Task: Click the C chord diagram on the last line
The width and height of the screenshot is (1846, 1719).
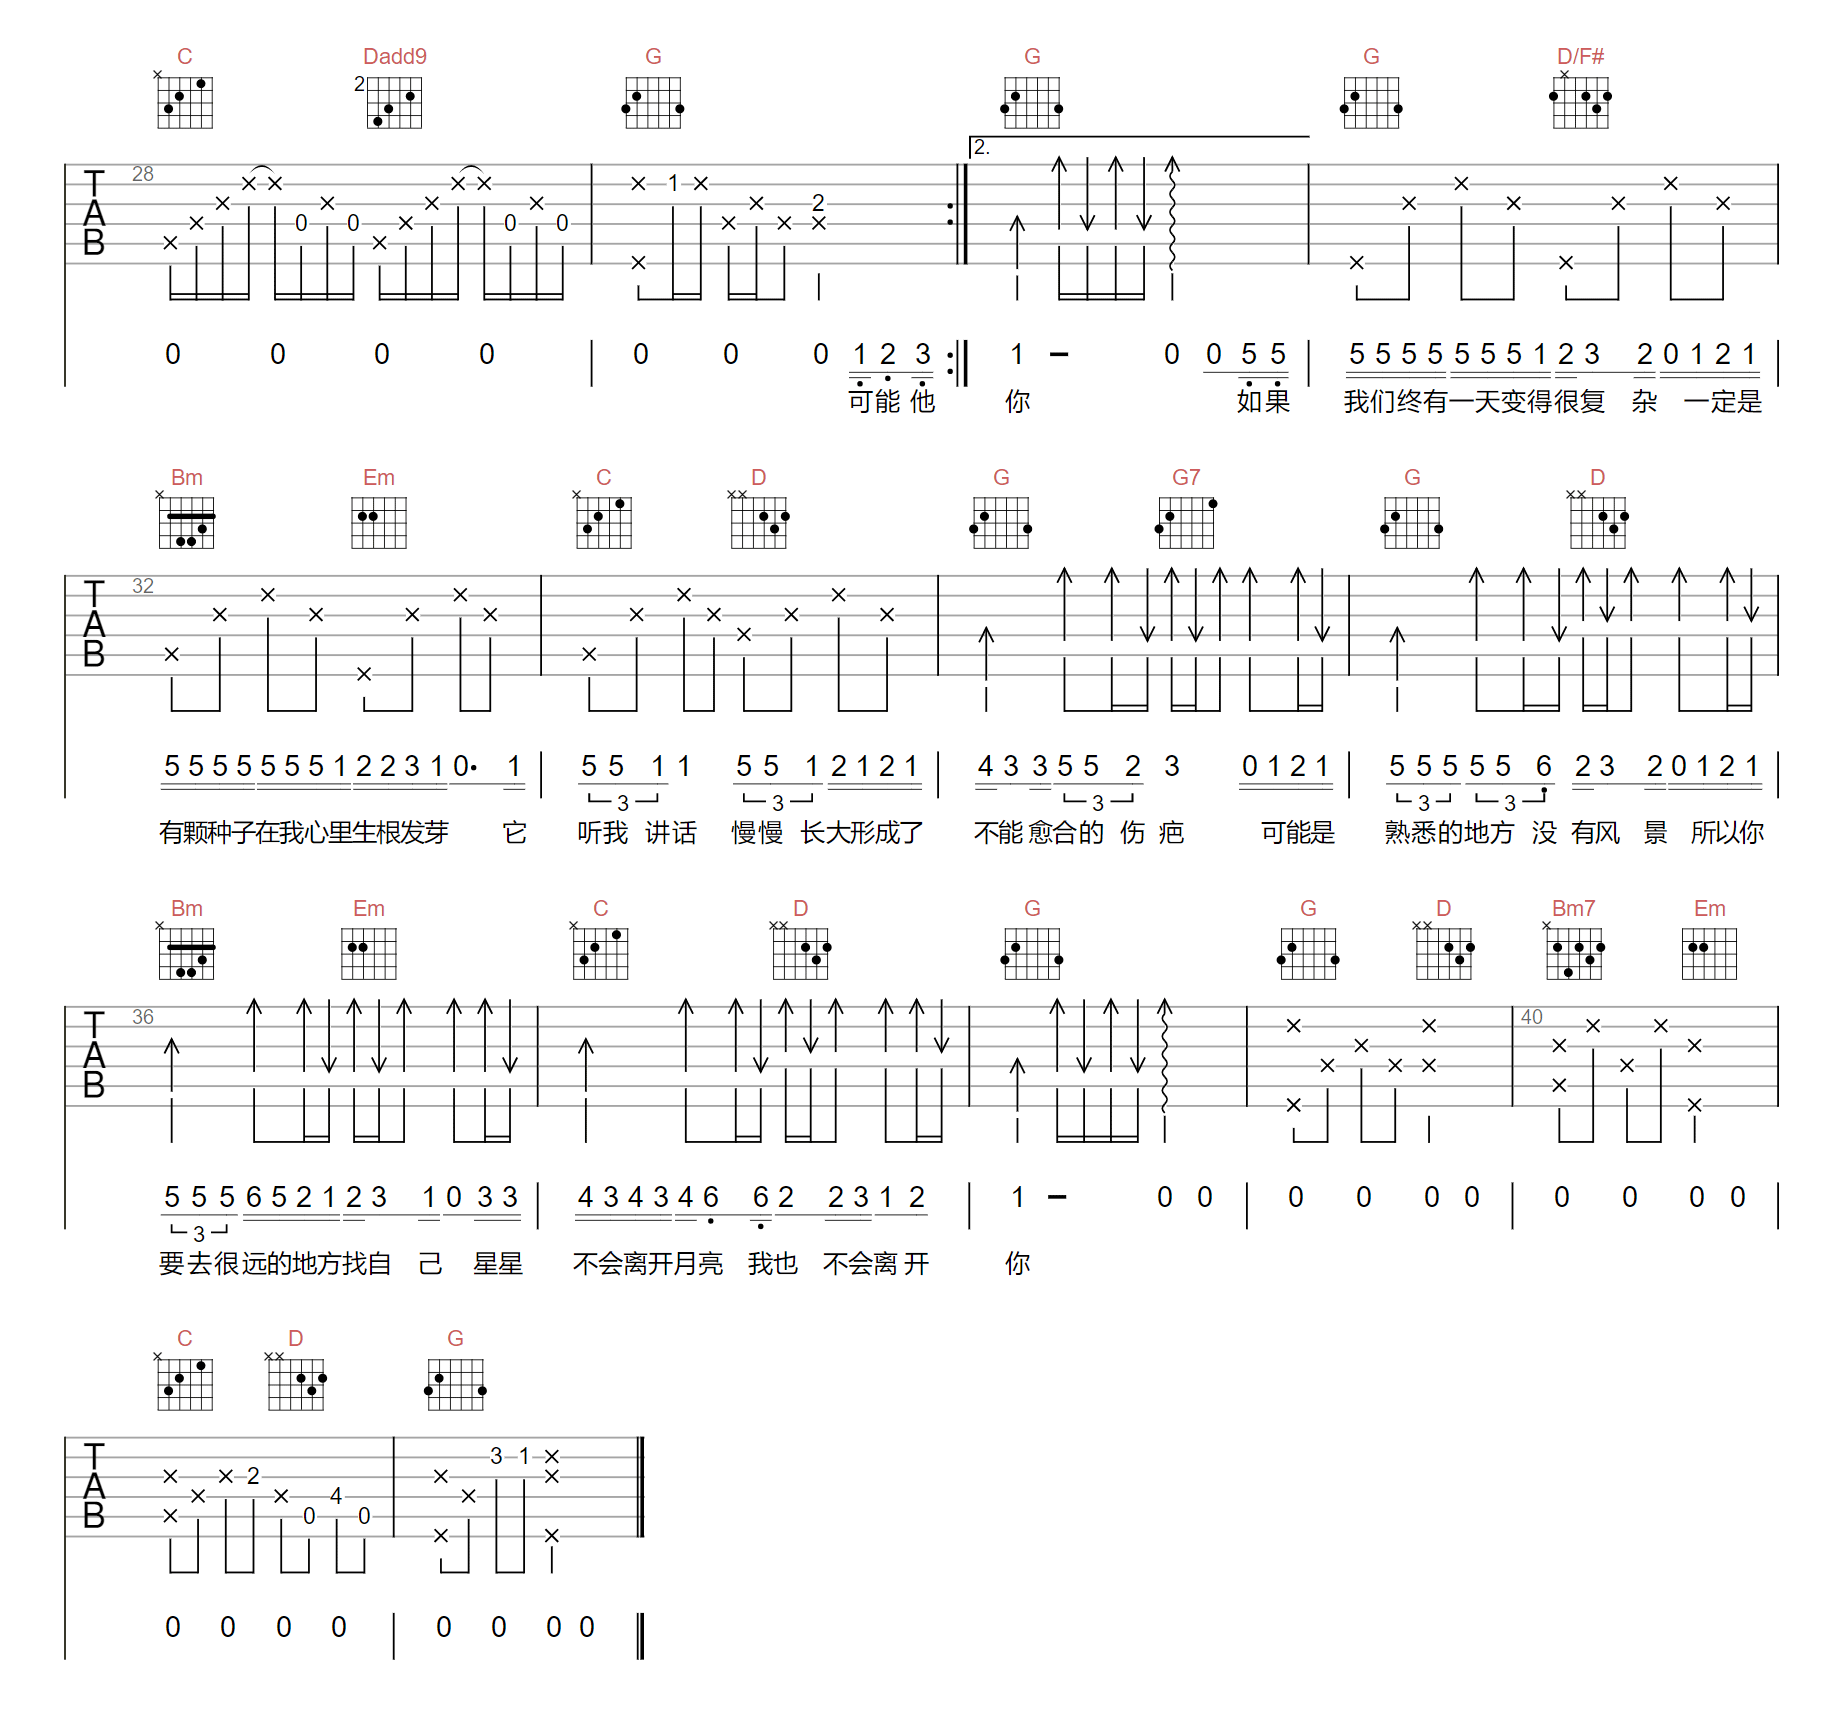Action: (x=185, y=1382)
